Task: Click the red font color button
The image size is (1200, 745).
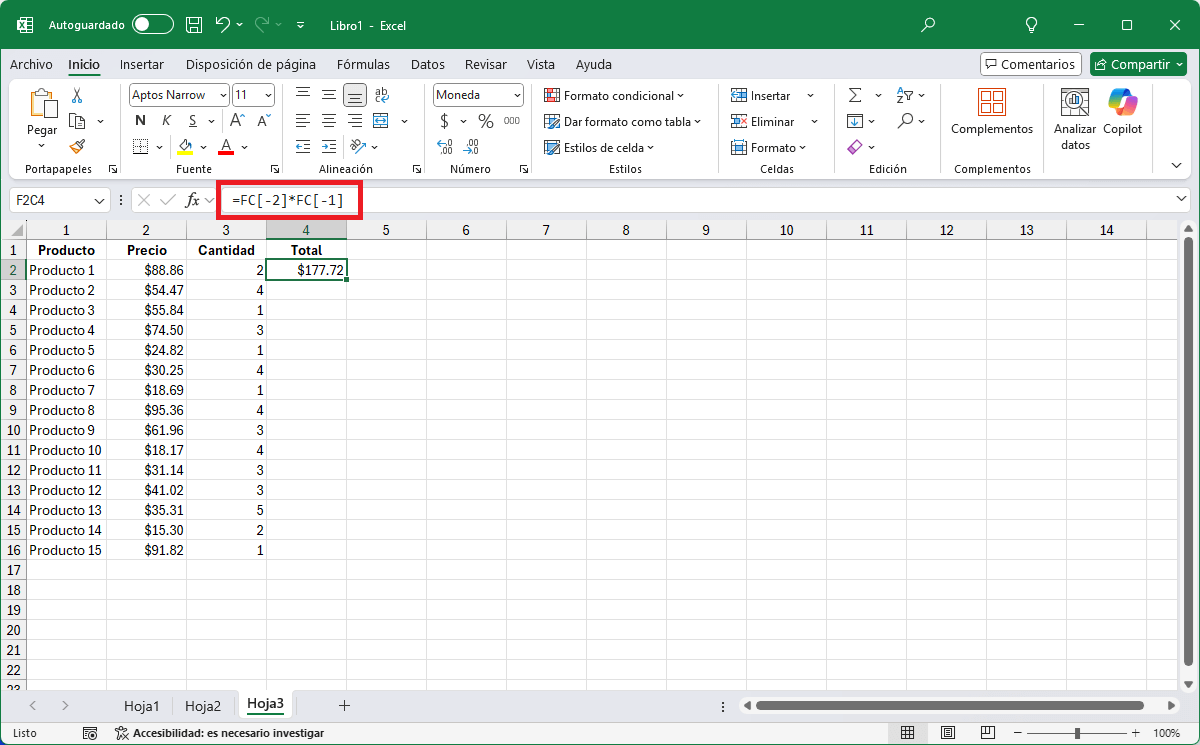Action: click(x=226, y=147)
